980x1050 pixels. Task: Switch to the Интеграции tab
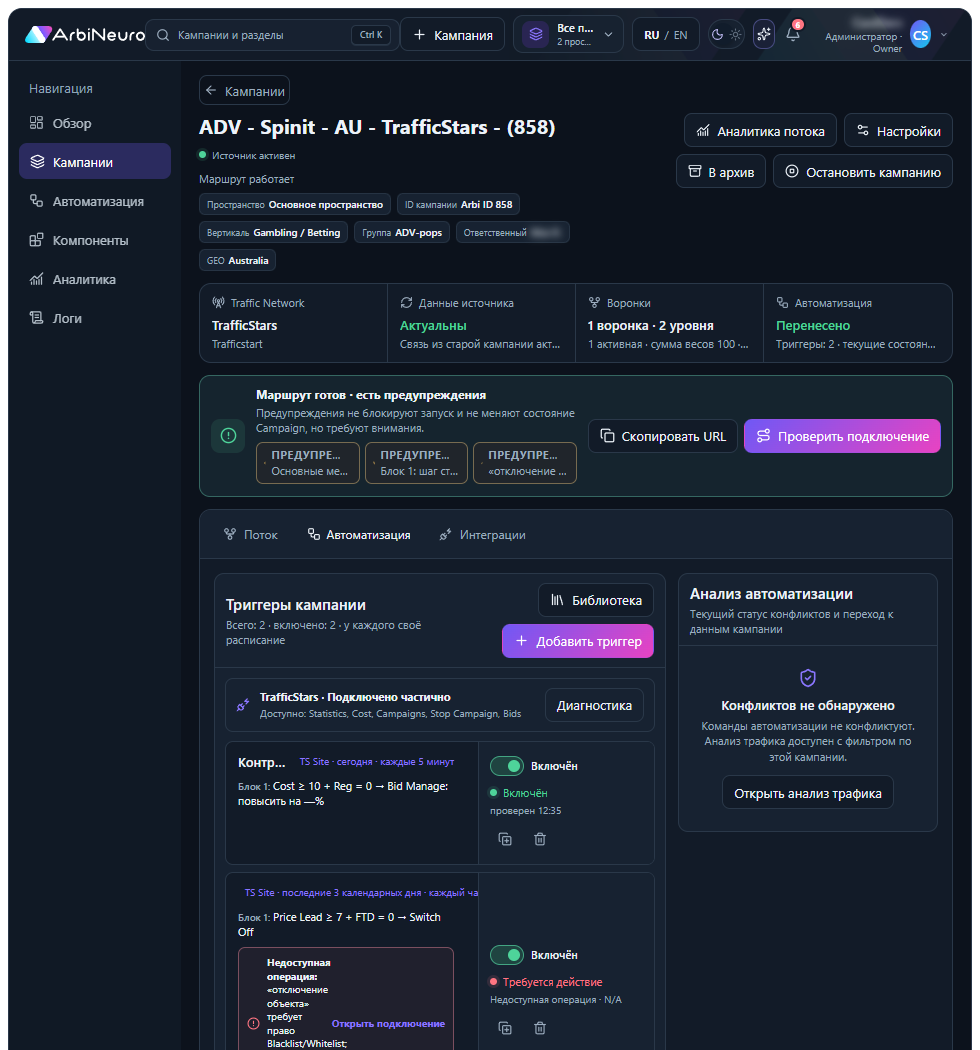[x=482, y=534]
